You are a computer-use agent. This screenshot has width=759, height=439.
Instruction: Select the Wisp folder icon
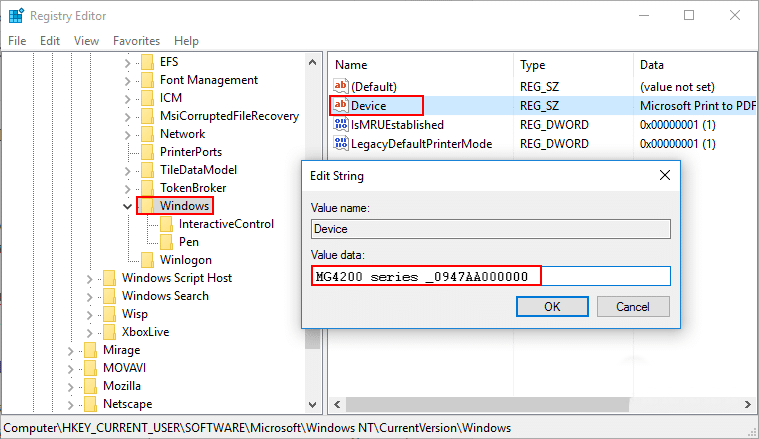110,314
